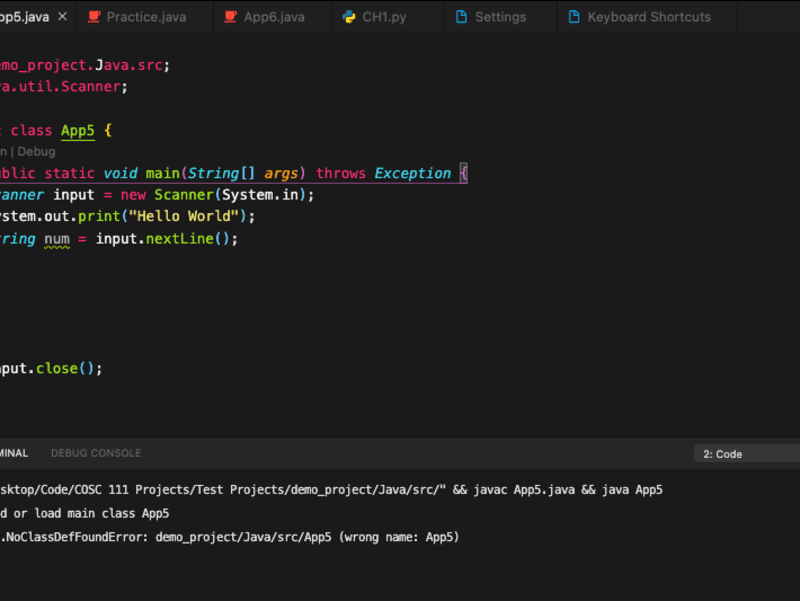Open the DEBUG CONSOLE panel tab

96,453
